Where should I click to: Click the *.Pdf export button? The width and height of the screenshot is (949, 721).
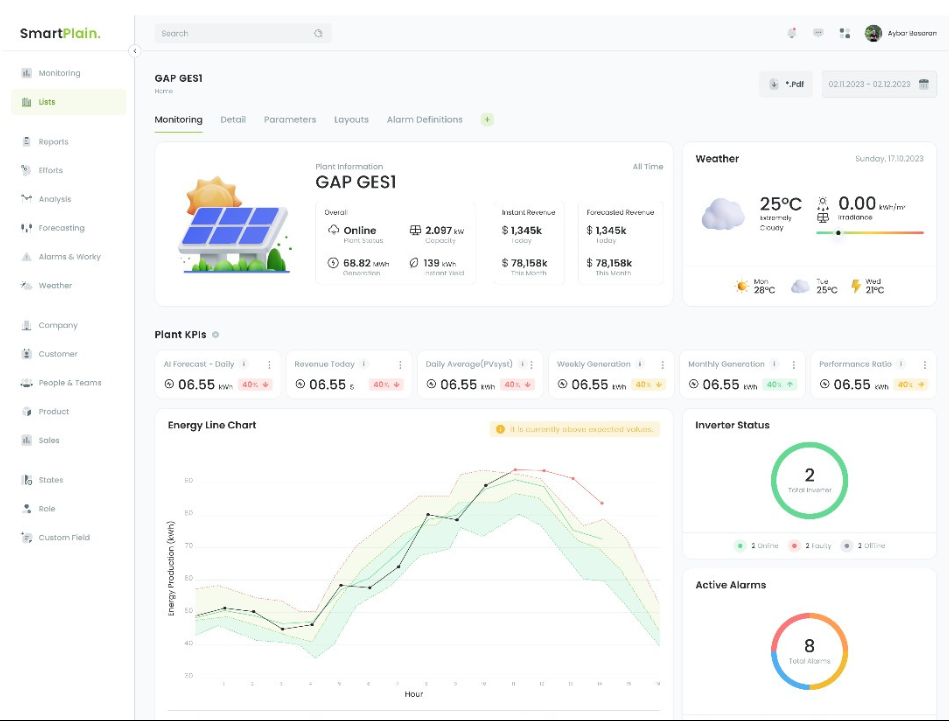click(786, 85)
